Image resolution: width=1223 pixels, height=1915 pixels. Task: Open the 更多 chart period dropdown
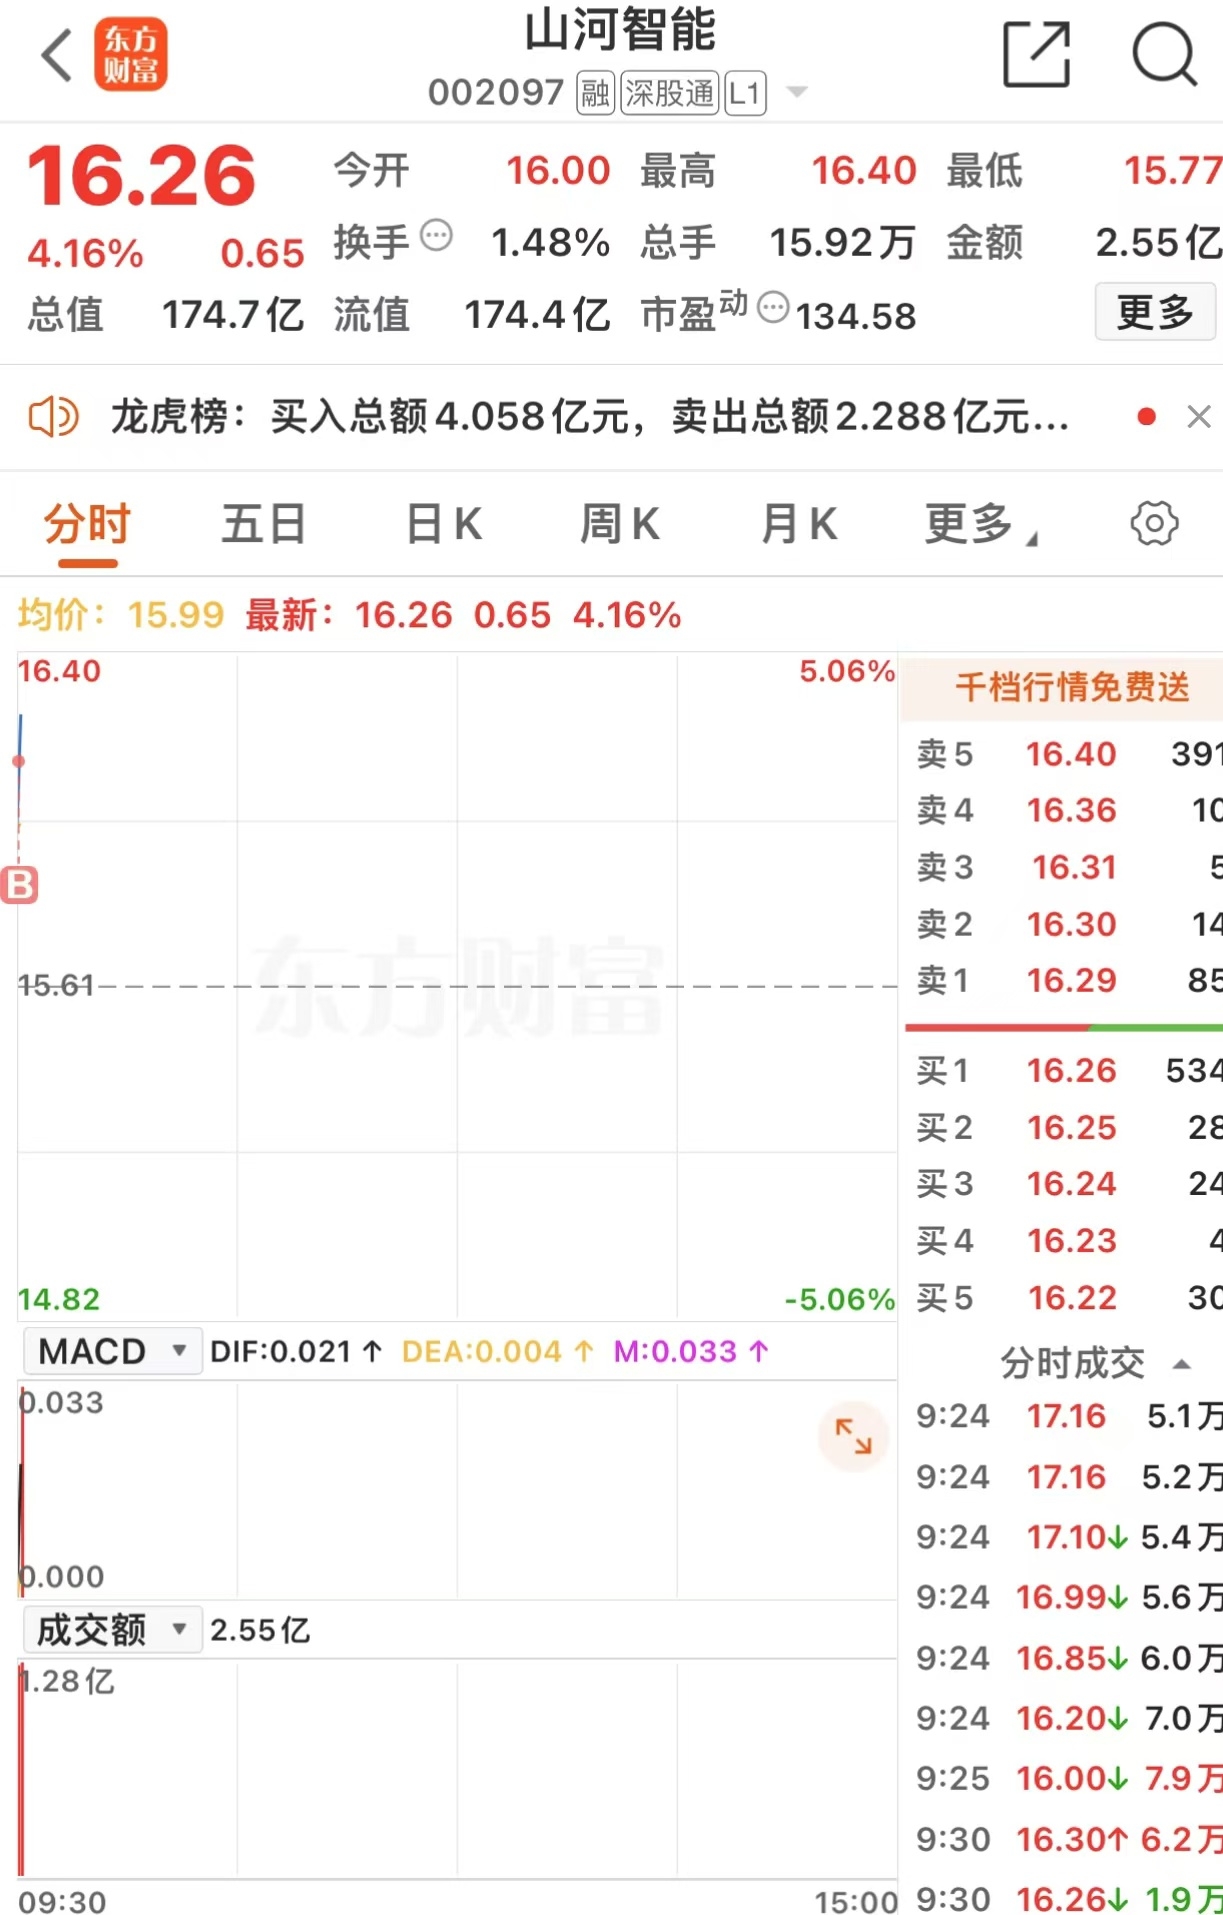click(x=981, y=523)
